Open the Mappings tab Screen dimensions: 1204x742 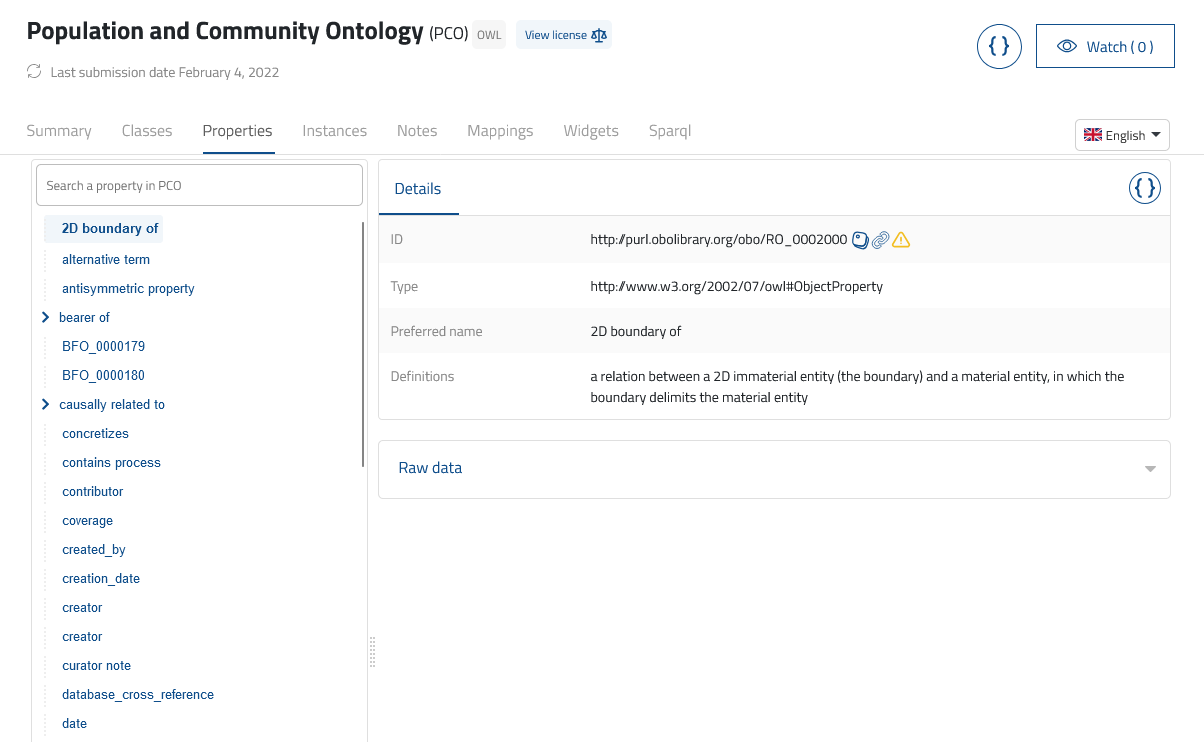(x=500, y=130)
